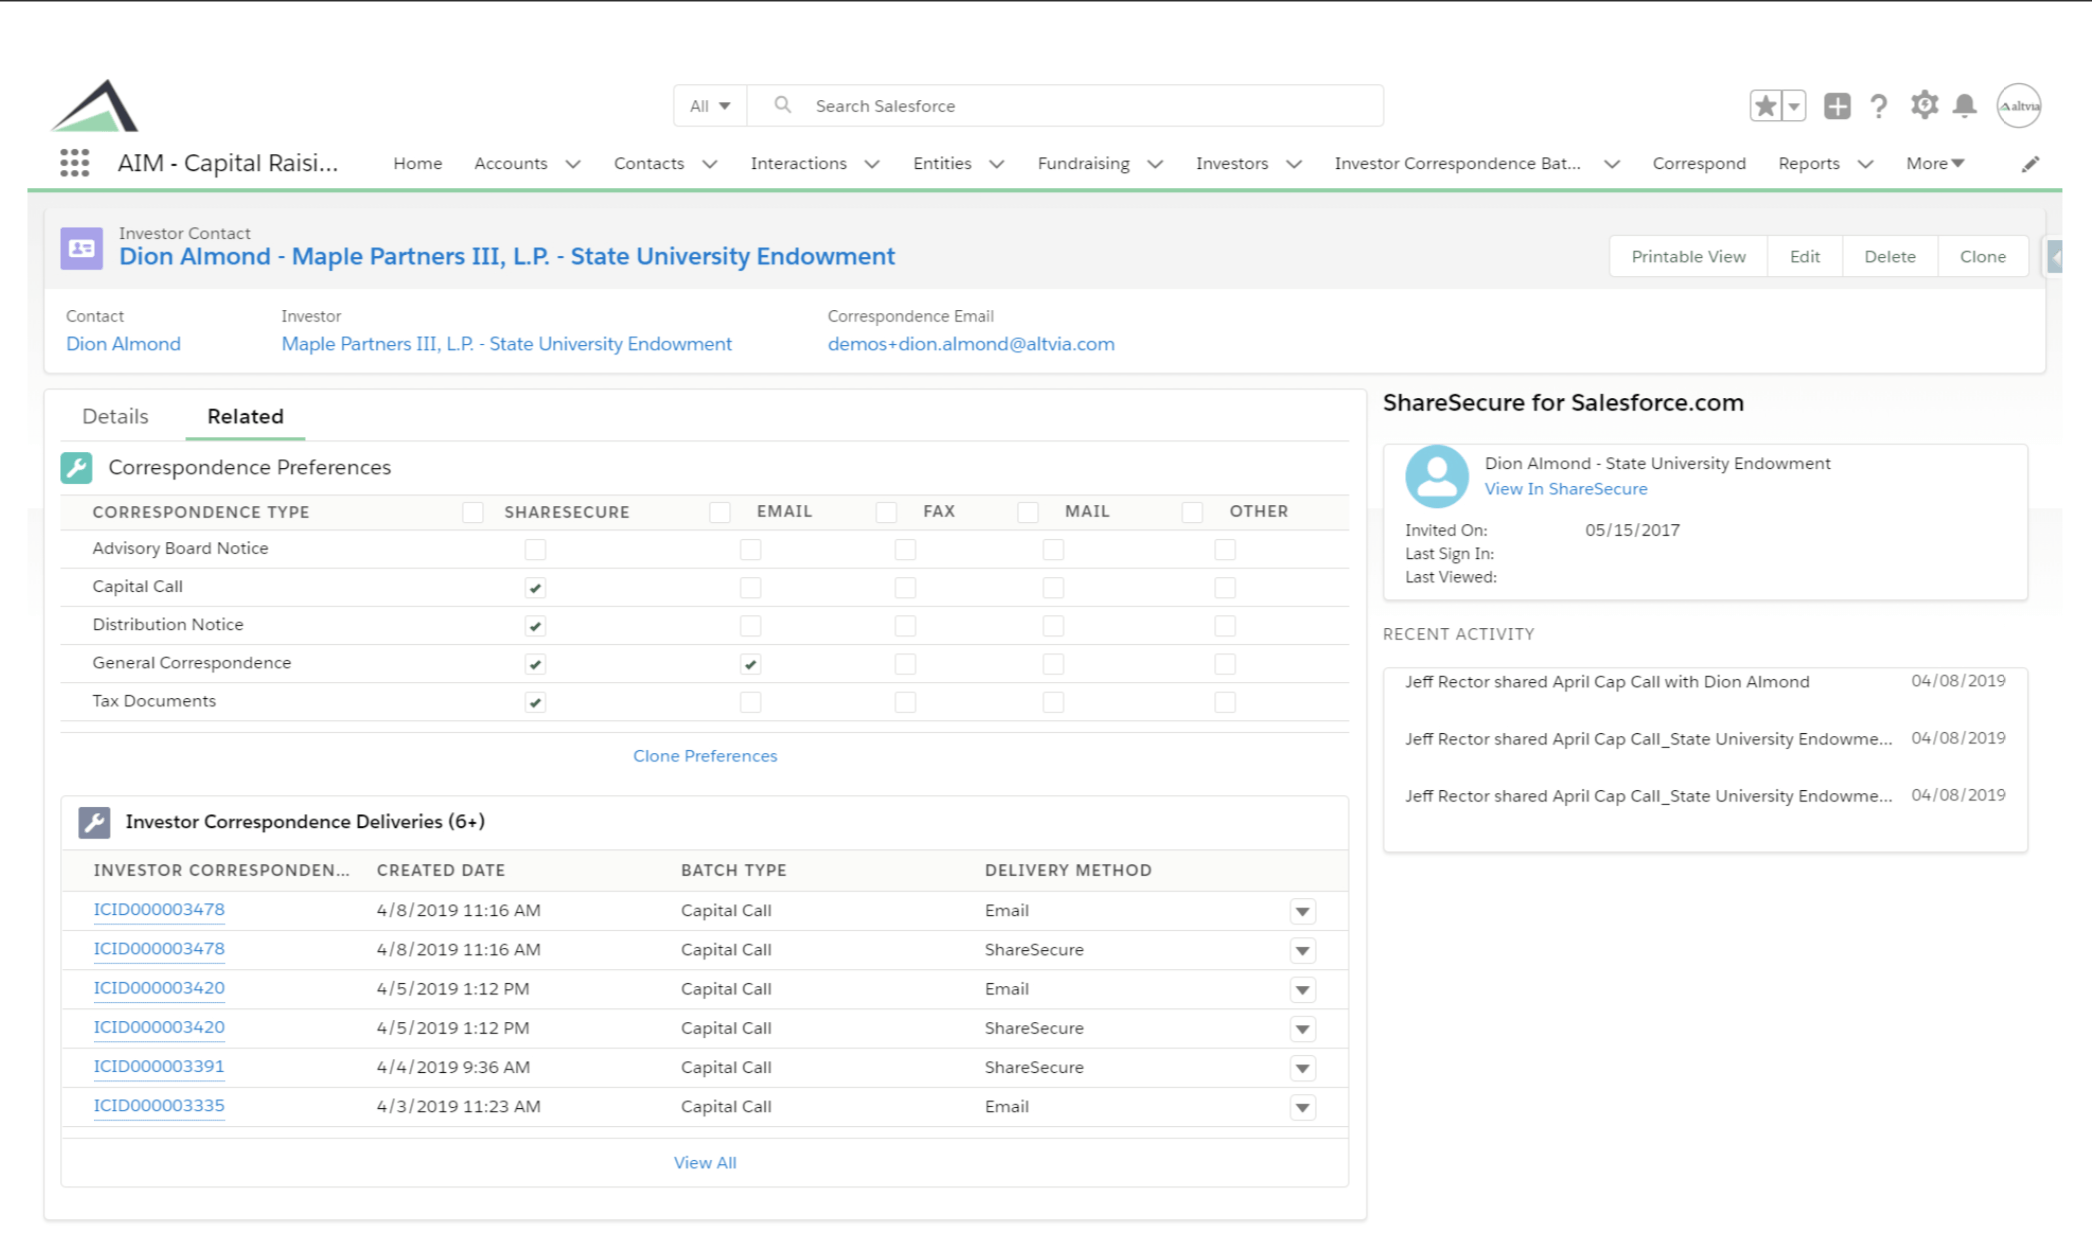Open the Setup gear icon

point(1923,105)
